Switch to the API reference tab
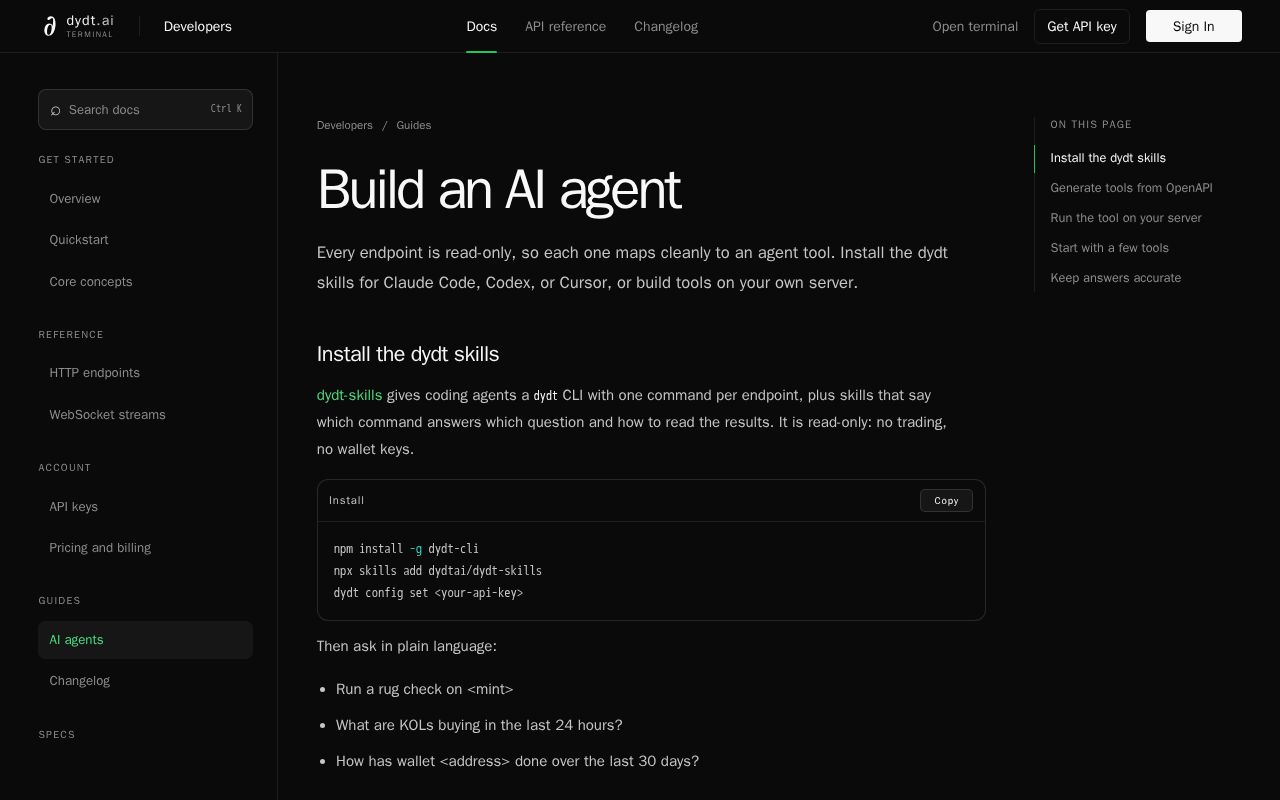 565,26
